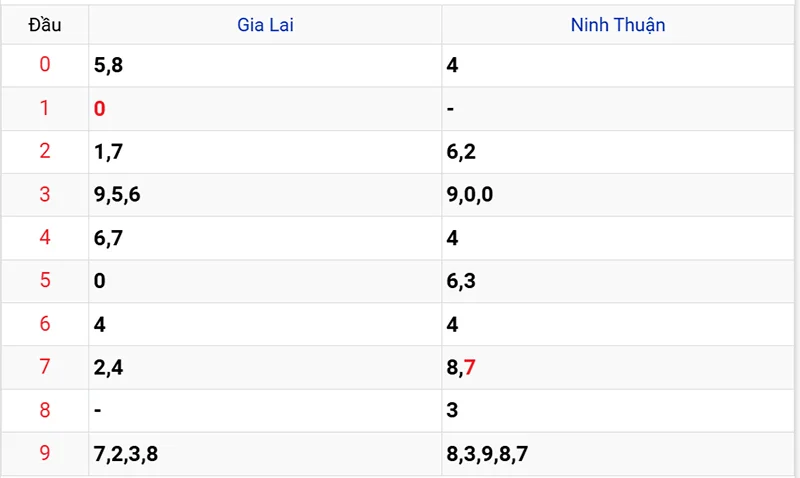Select the Gia Lai cell showing 6,7
Screen dimensions: 800x478
pos(108,238)
